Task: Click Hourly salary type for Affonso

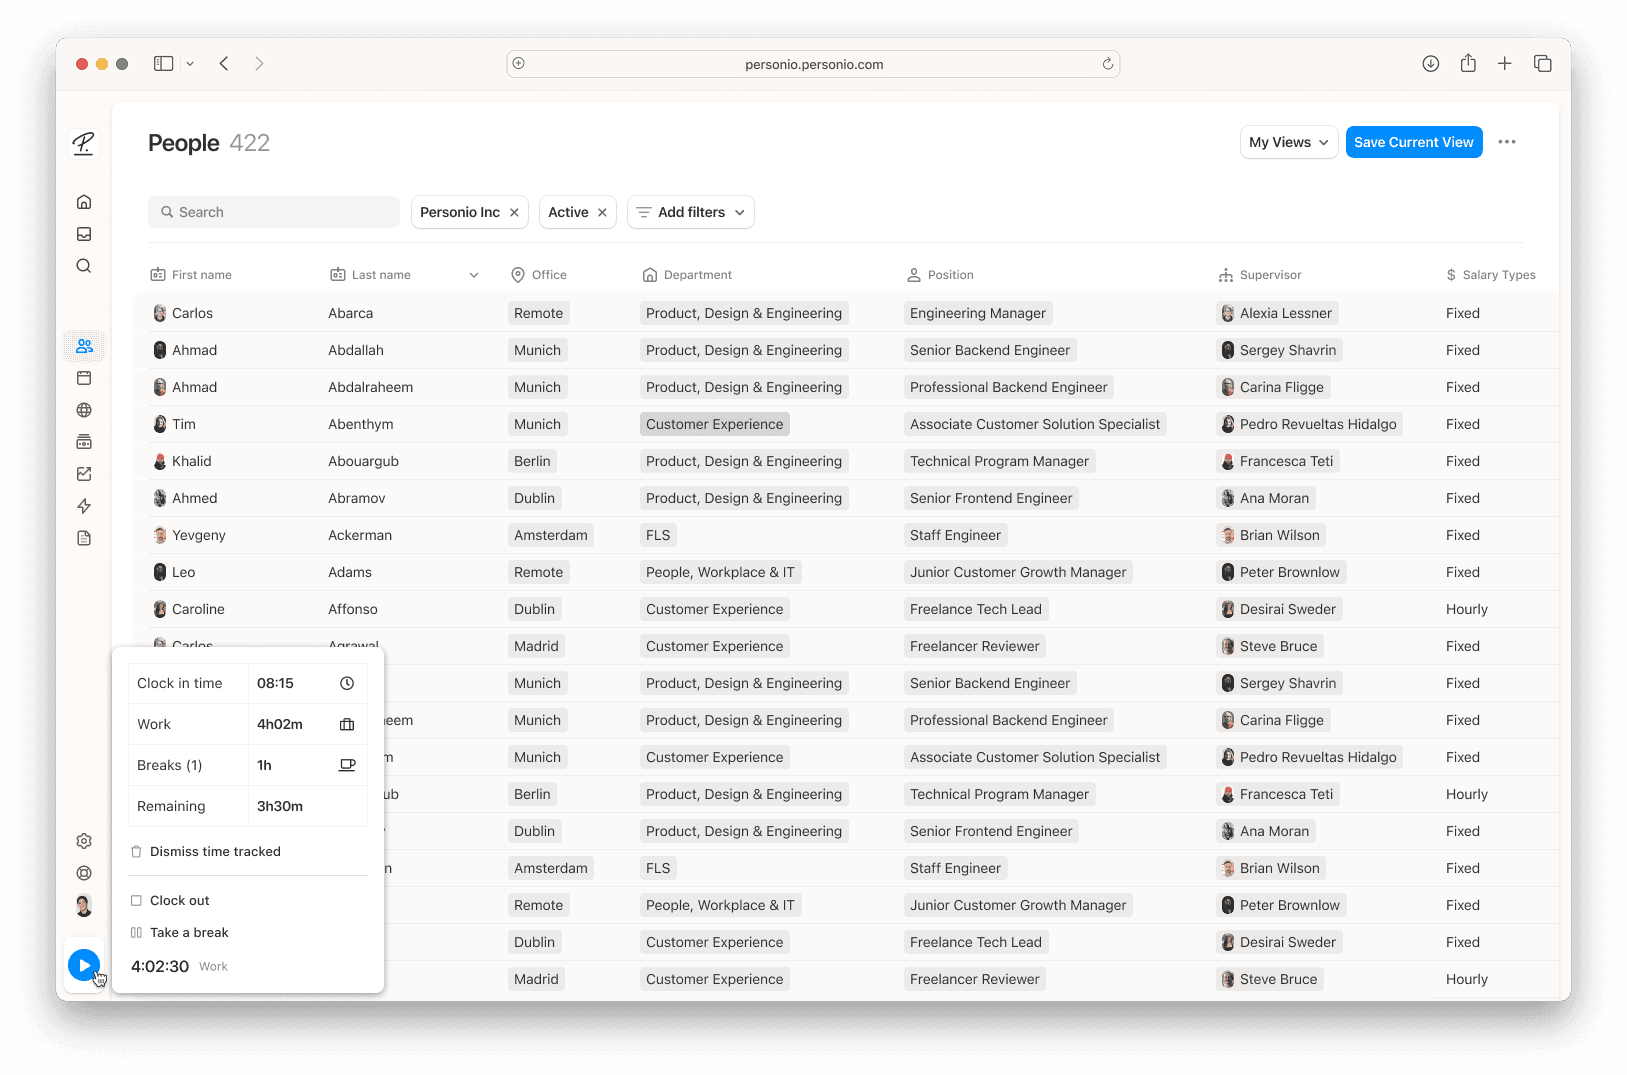Action: click(1467, 609)
